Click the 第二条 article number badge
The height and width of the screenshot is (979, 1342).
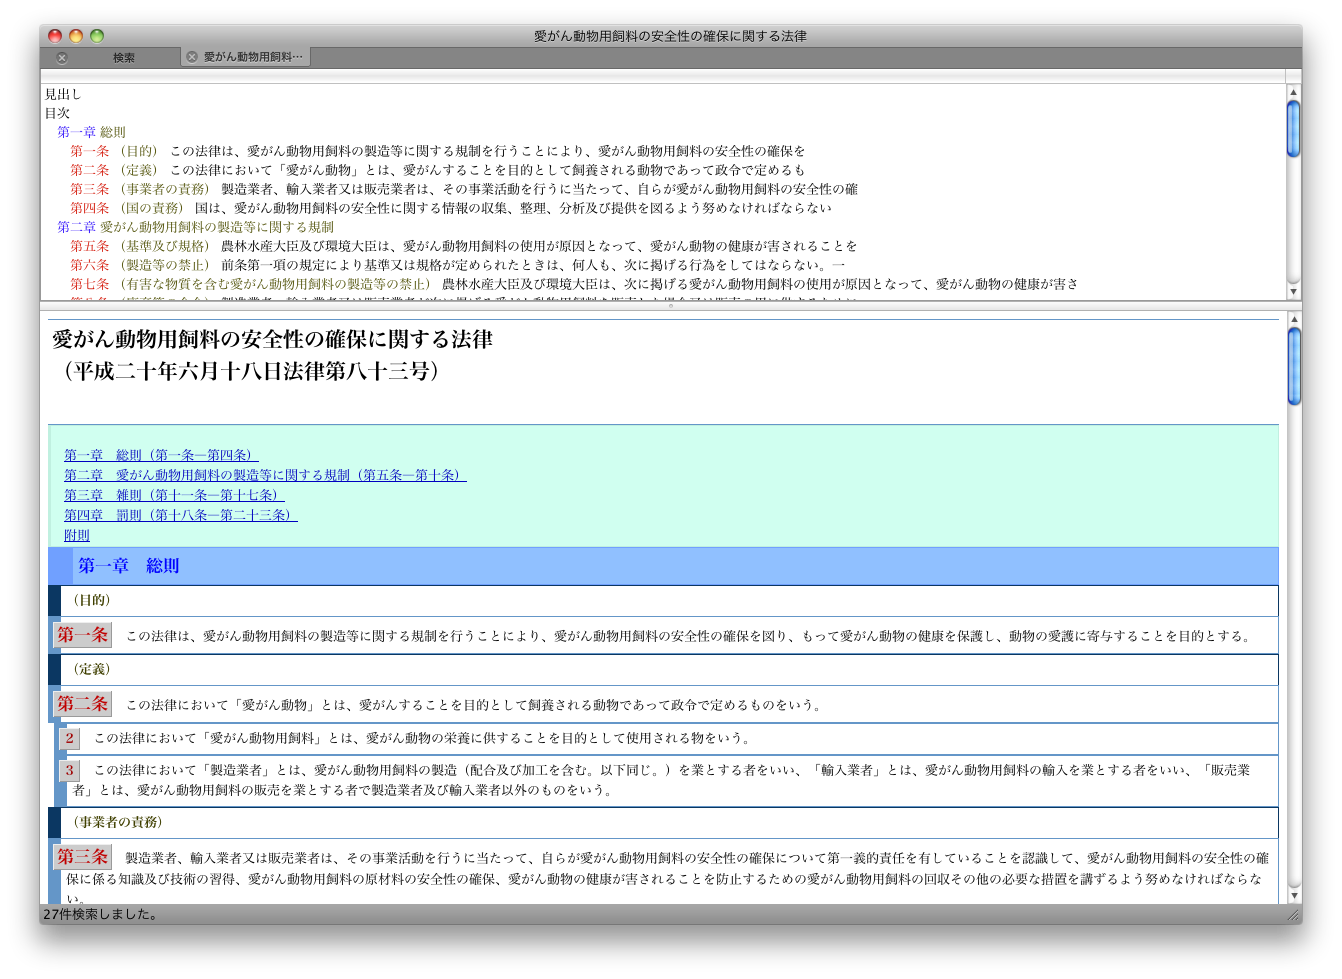[x=82, y=704]
